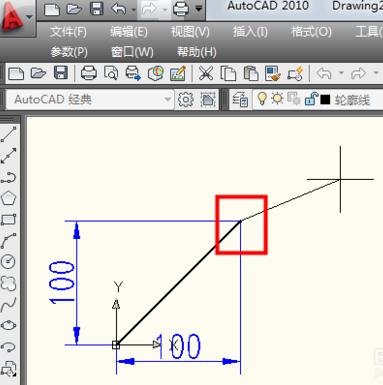Click Redo arrow in the standard toolbar
This screenshot has width=383, height=385.
[358, 73]
